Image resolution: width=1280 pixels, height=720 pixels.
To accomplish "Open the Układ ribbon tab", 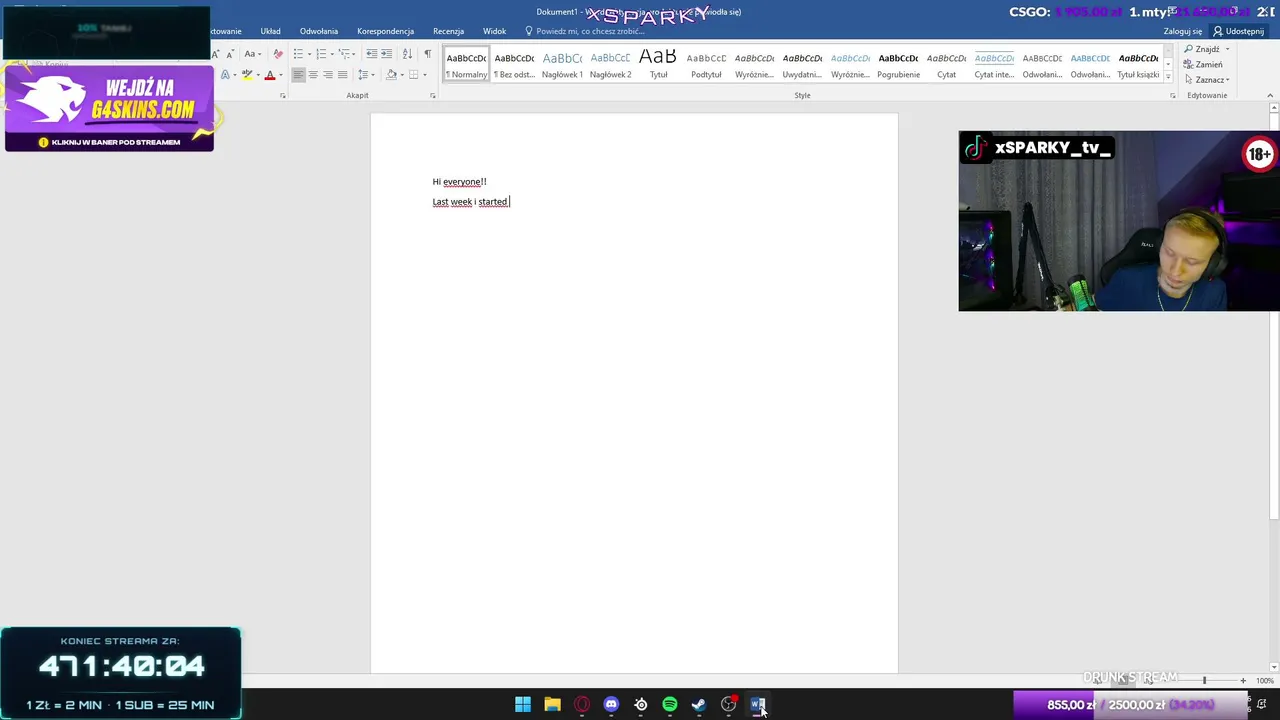I will [x=271, y=31].
